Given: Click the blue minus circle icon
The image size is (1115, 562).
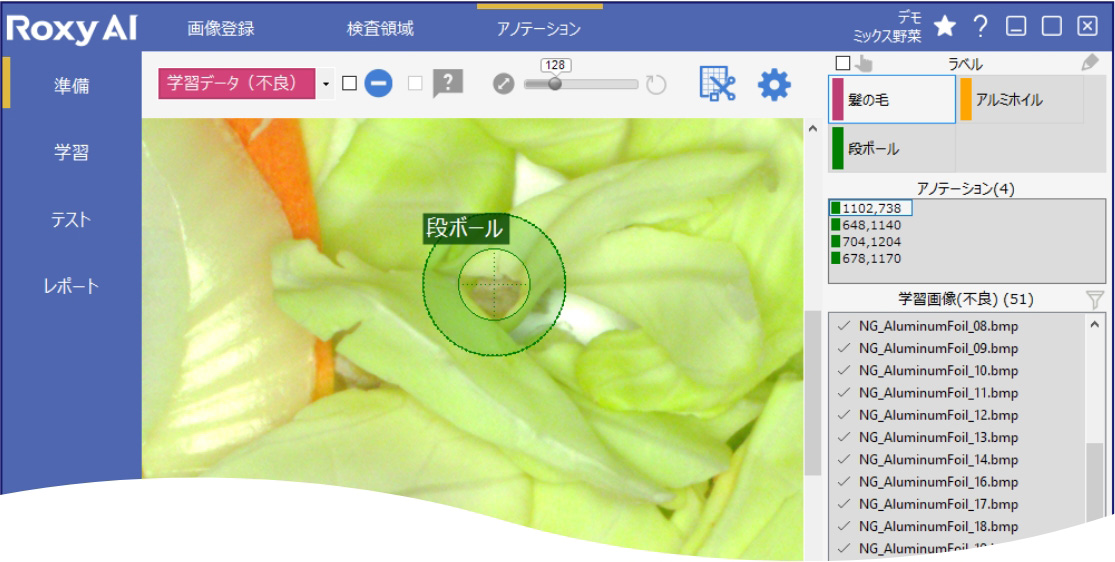Looking at the screenshot, I should point(378,84).
